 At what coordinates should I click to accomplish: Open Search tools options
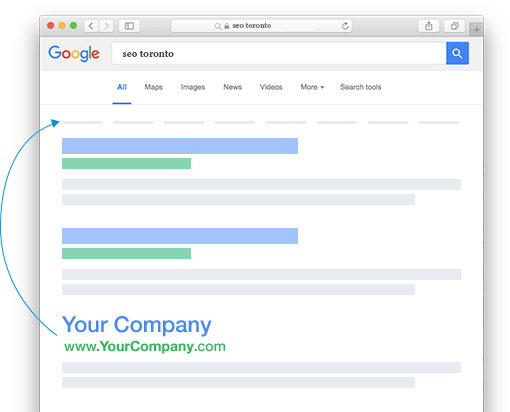tap(360, 87)
